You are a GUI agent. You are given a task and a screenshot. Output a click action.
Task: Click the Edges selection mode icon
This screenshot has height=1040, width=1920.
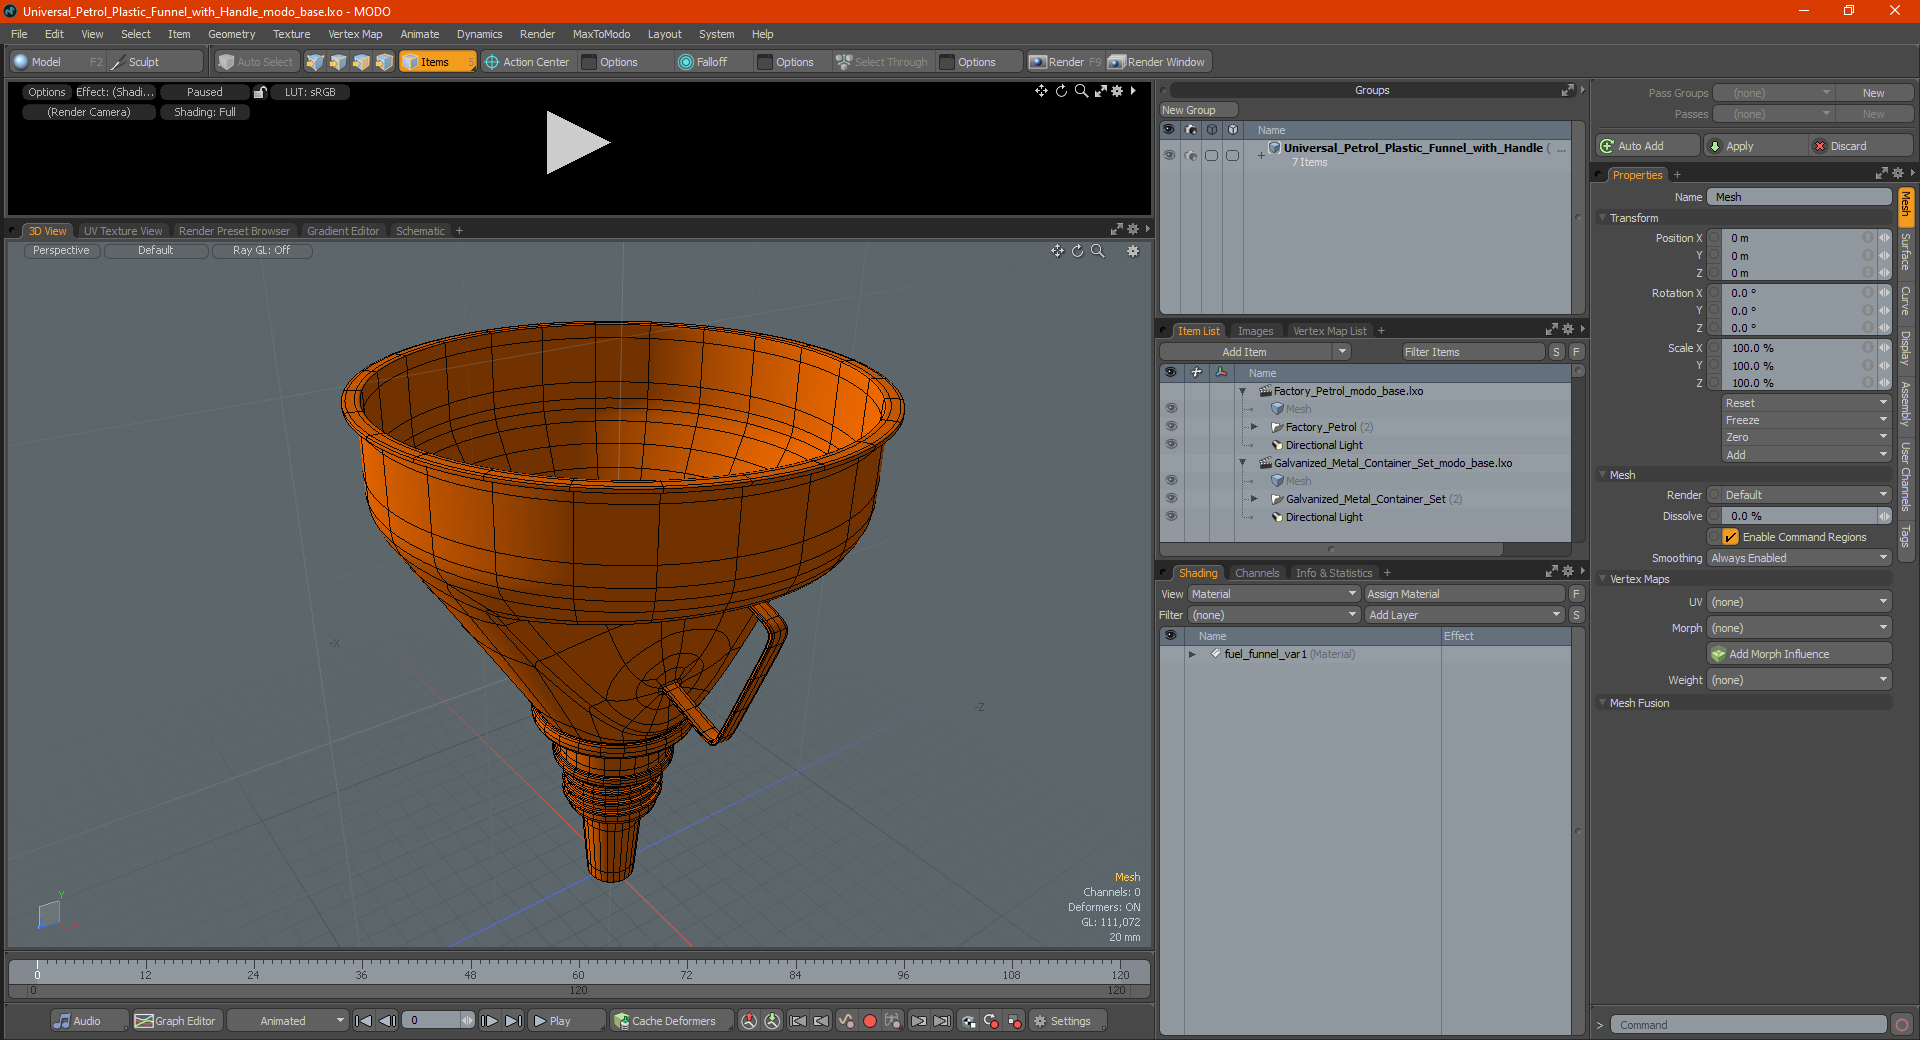(x=338, y=62)
